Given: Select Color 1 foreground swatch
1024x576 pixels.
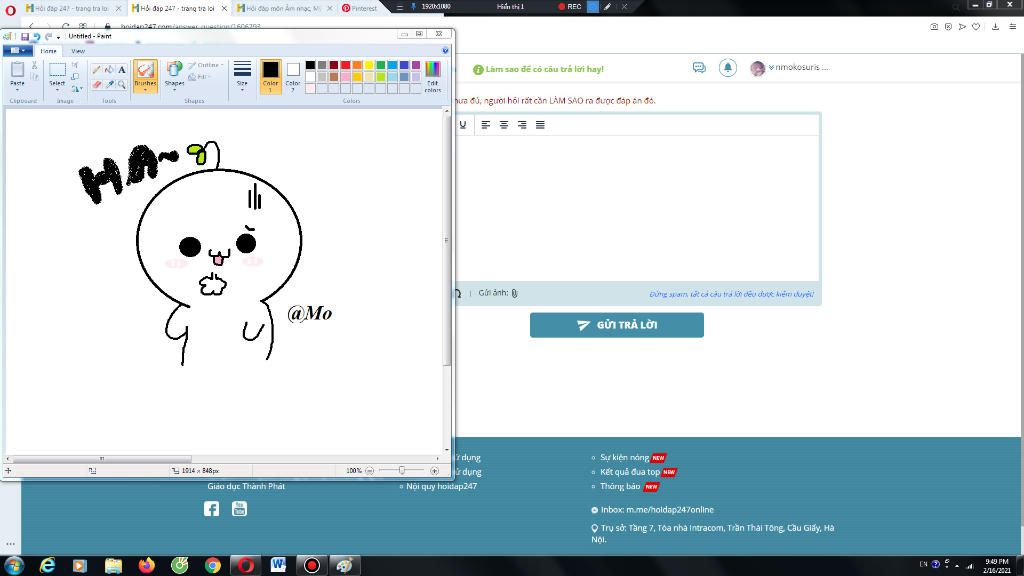Looking at the screenshot, I should (x=270, y=76).
